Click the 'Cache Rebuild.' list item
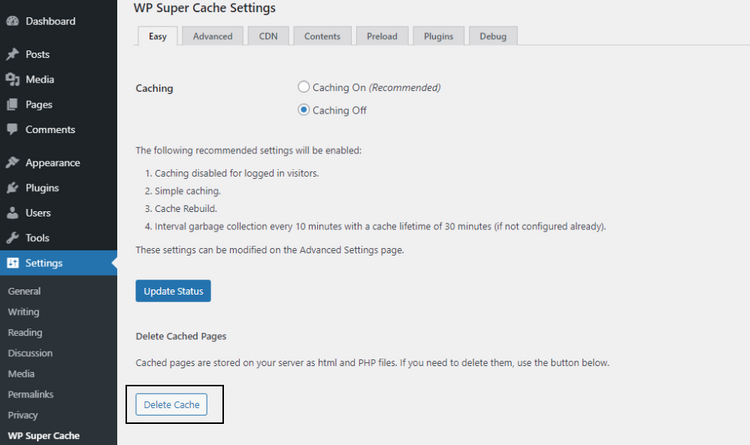 pyautogui.click(x=186, y=209)
